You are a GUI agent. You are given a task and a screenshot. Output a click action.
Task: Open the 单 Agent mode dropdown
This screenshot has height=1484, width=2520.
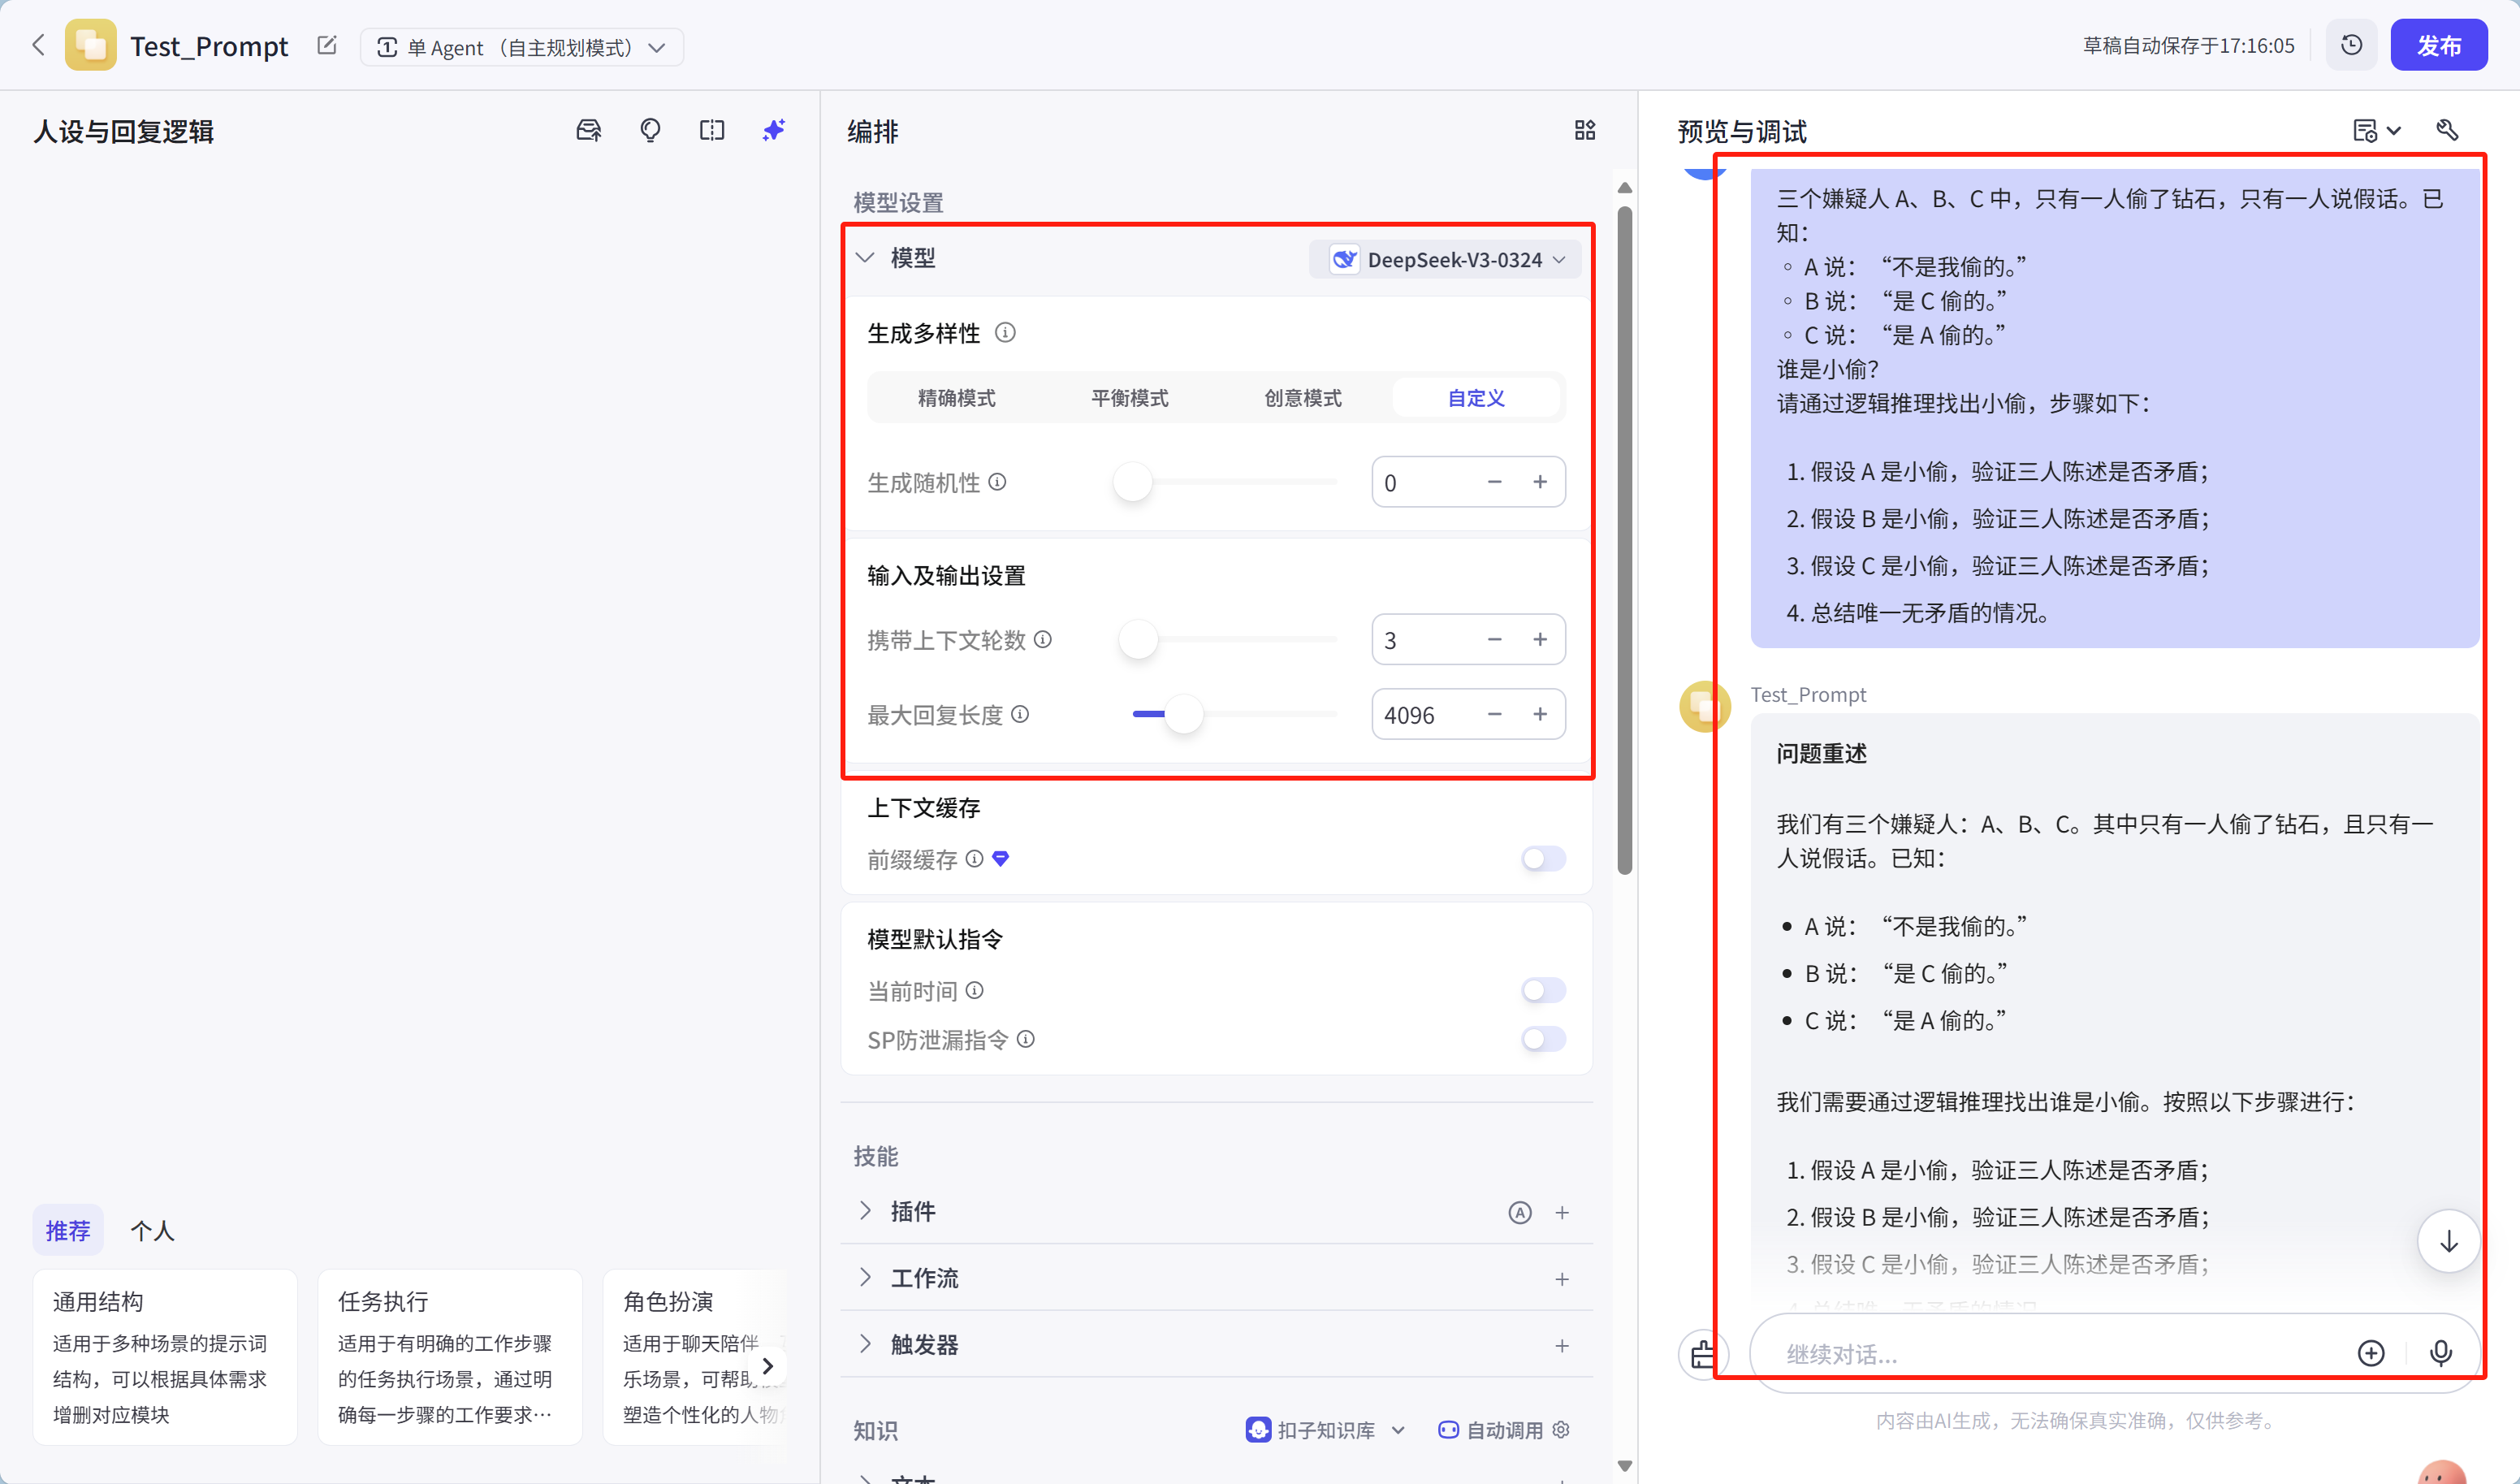(522, 47)
